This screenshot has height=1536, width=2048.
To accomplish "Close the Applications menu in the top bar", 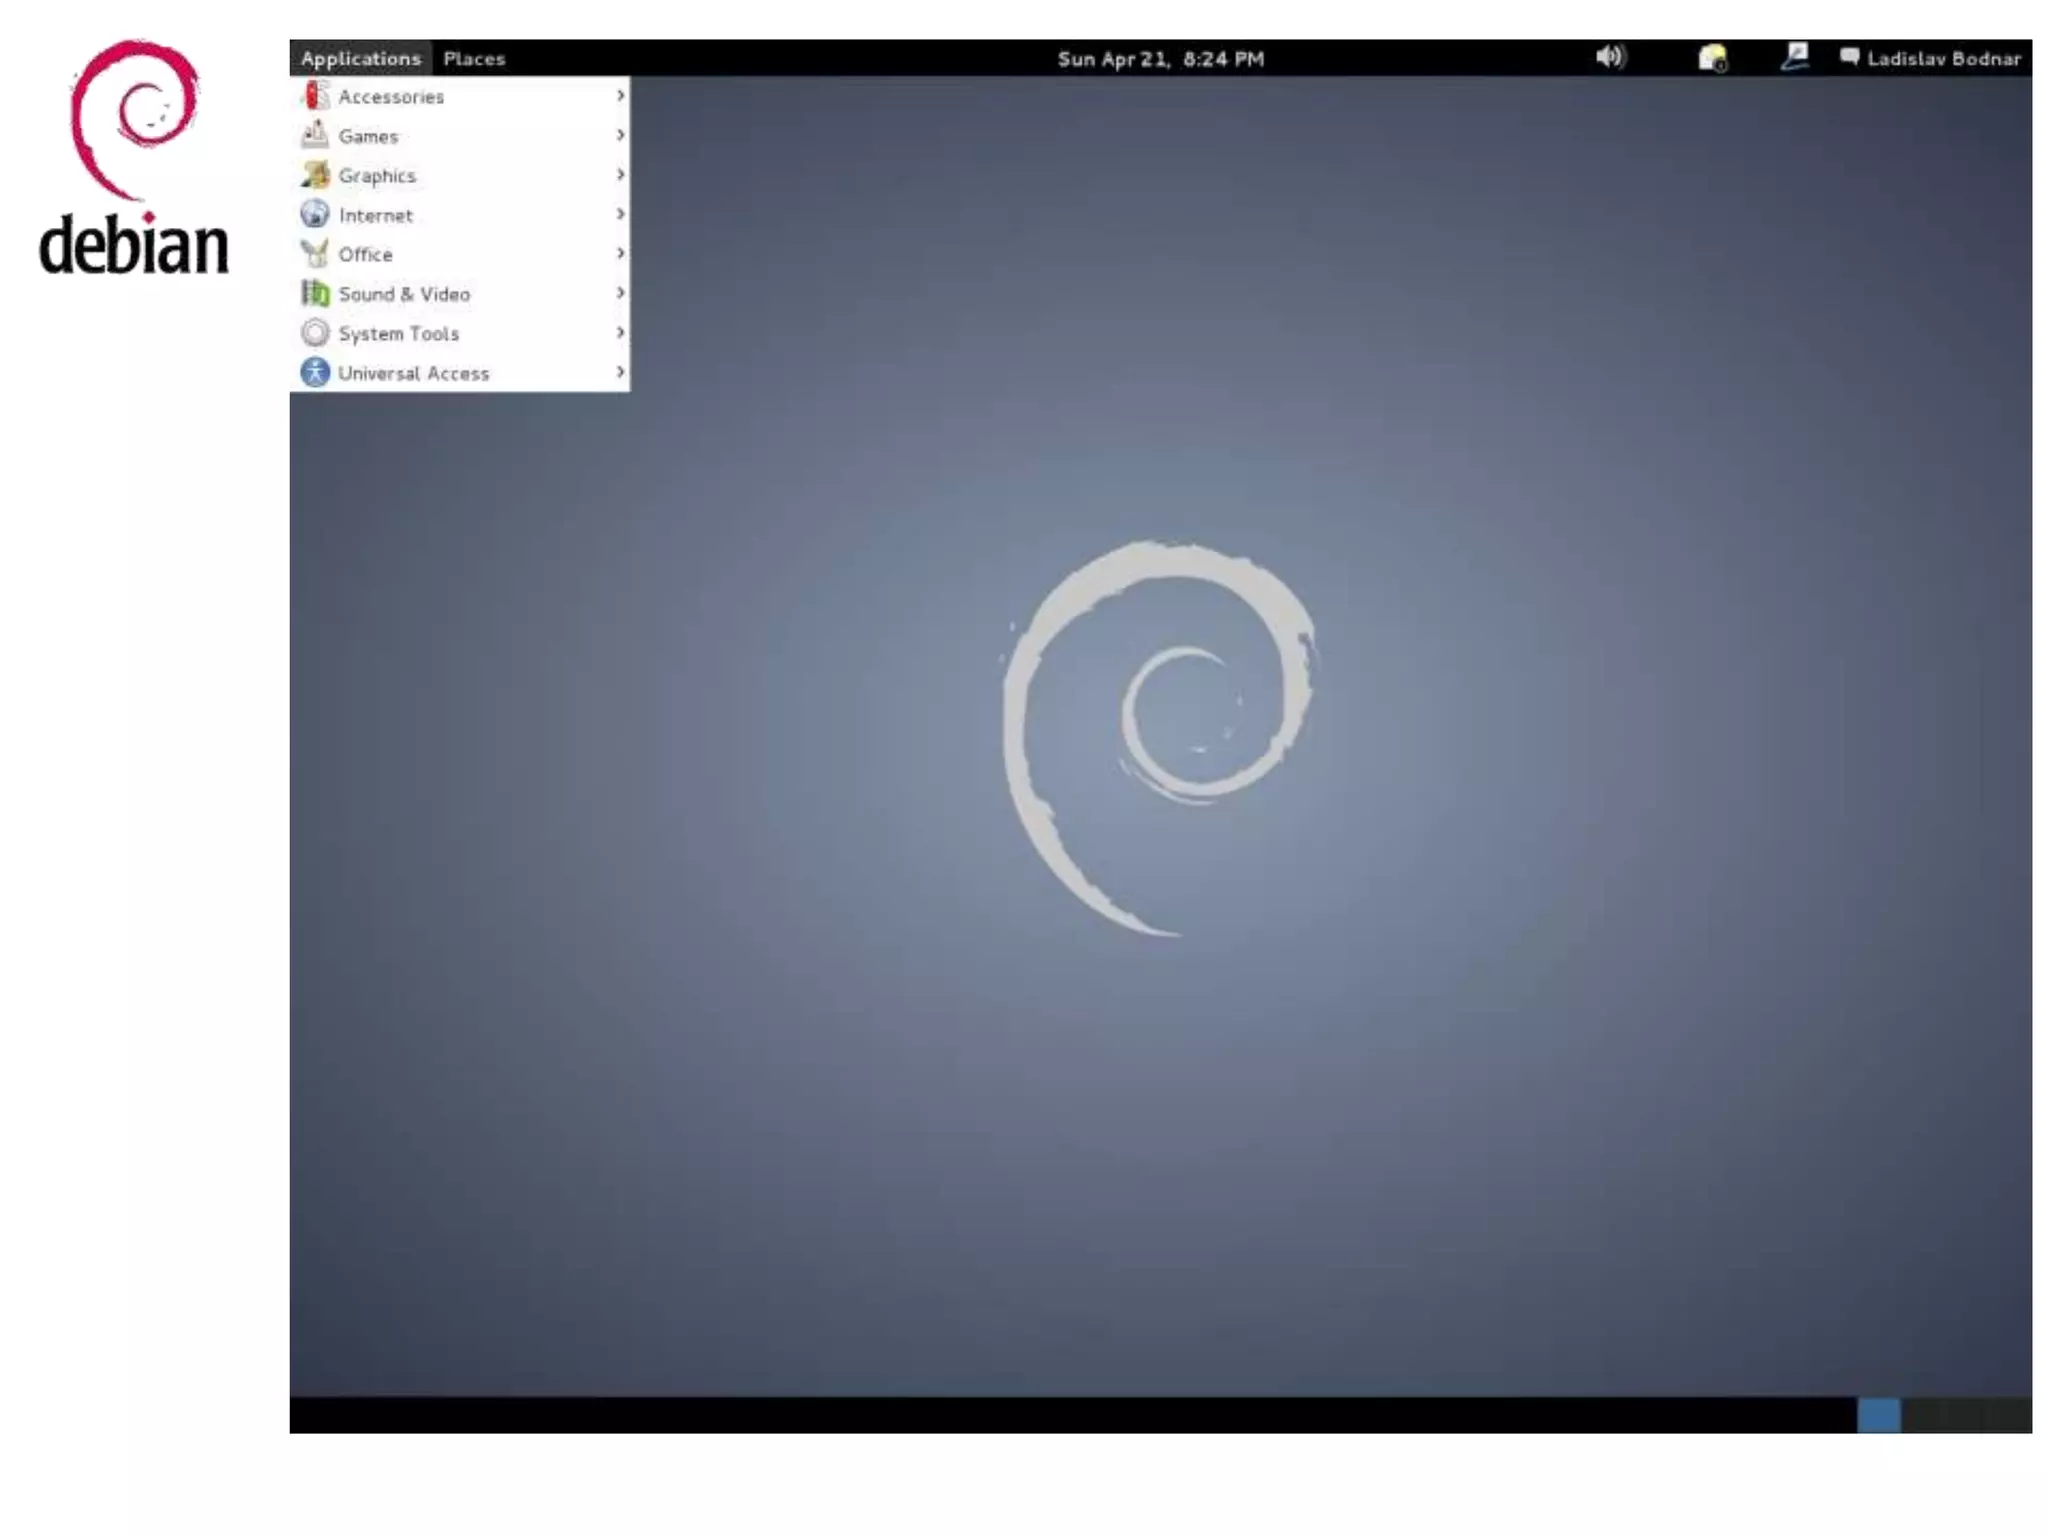I will click(361, 59).
